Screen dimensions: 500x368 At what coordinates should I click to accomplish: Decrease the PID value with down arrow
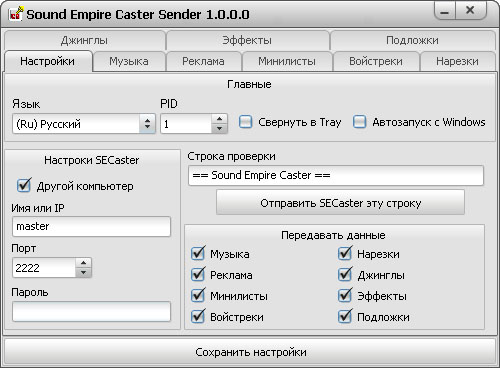tap(219, 129)
